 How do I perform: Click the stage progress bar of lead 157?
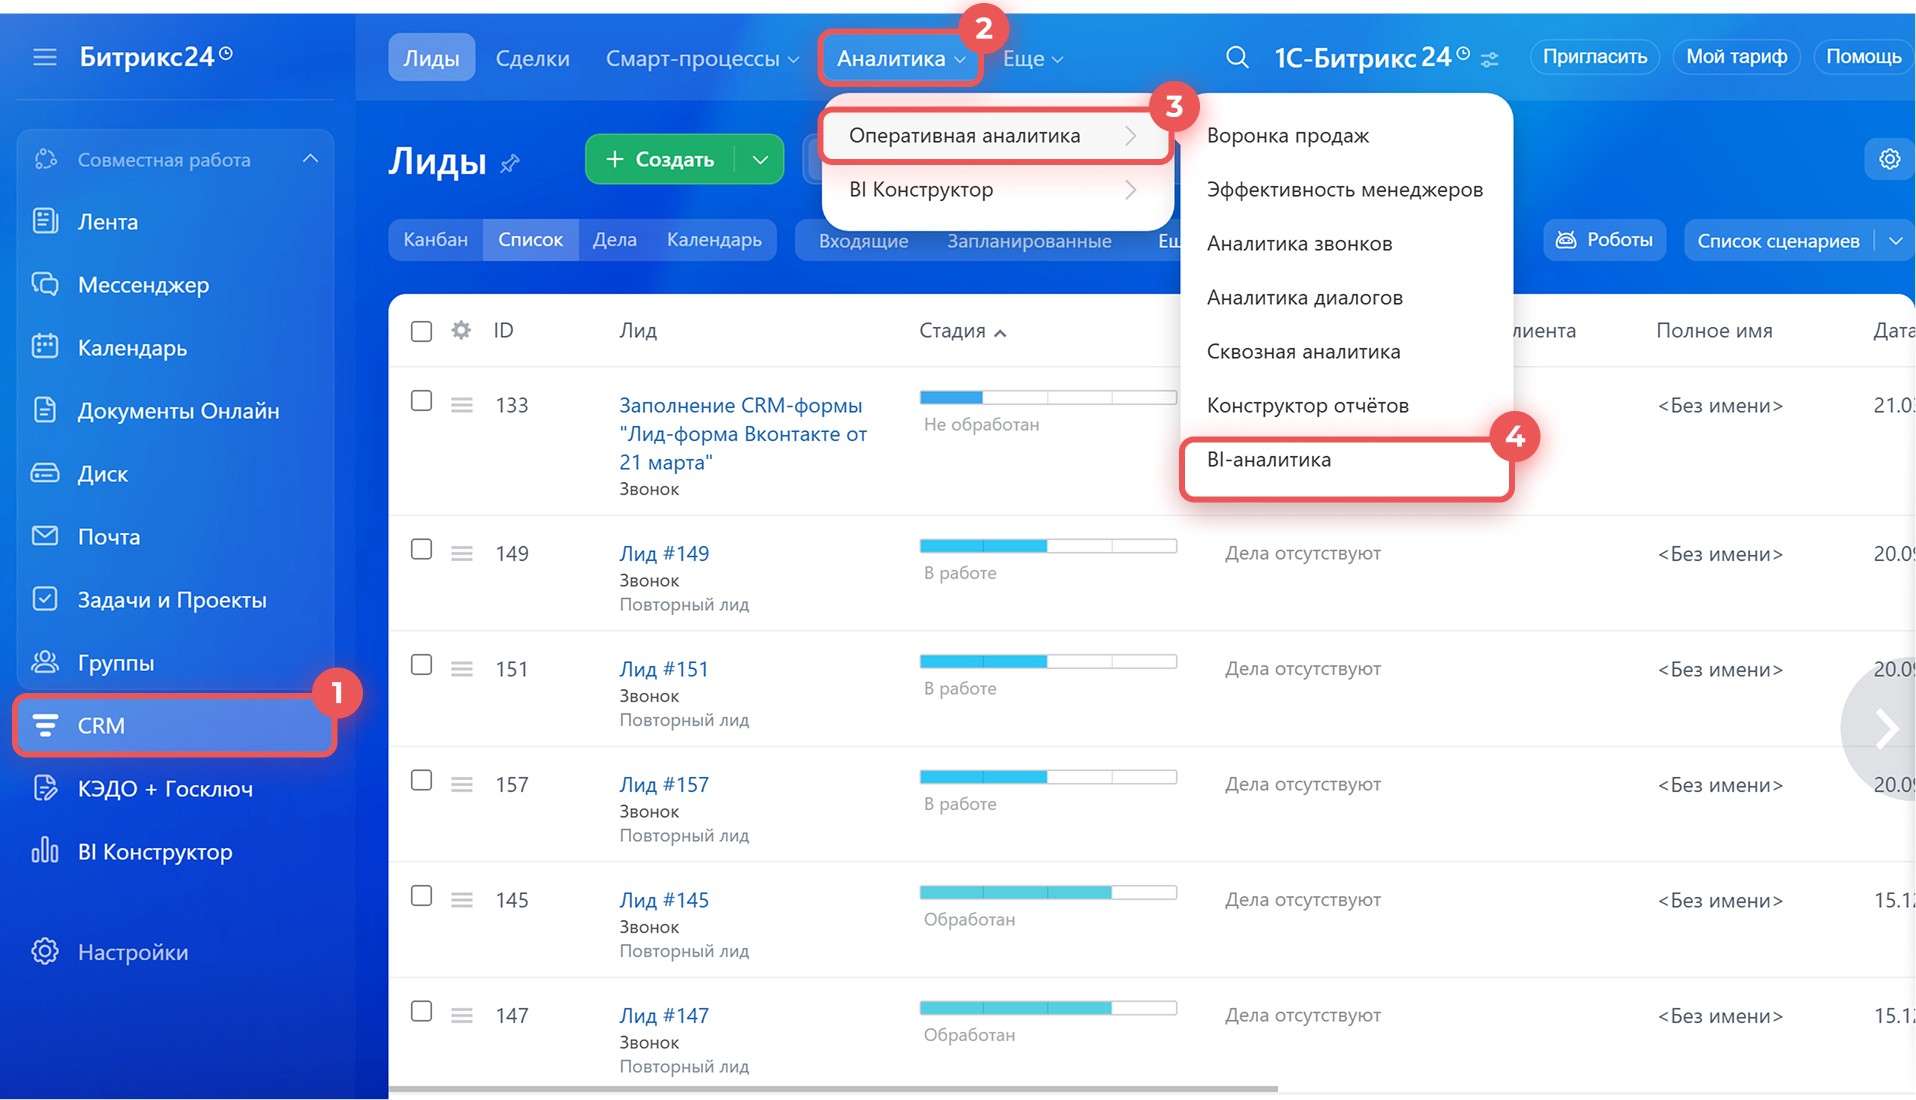click(1047, 777)
